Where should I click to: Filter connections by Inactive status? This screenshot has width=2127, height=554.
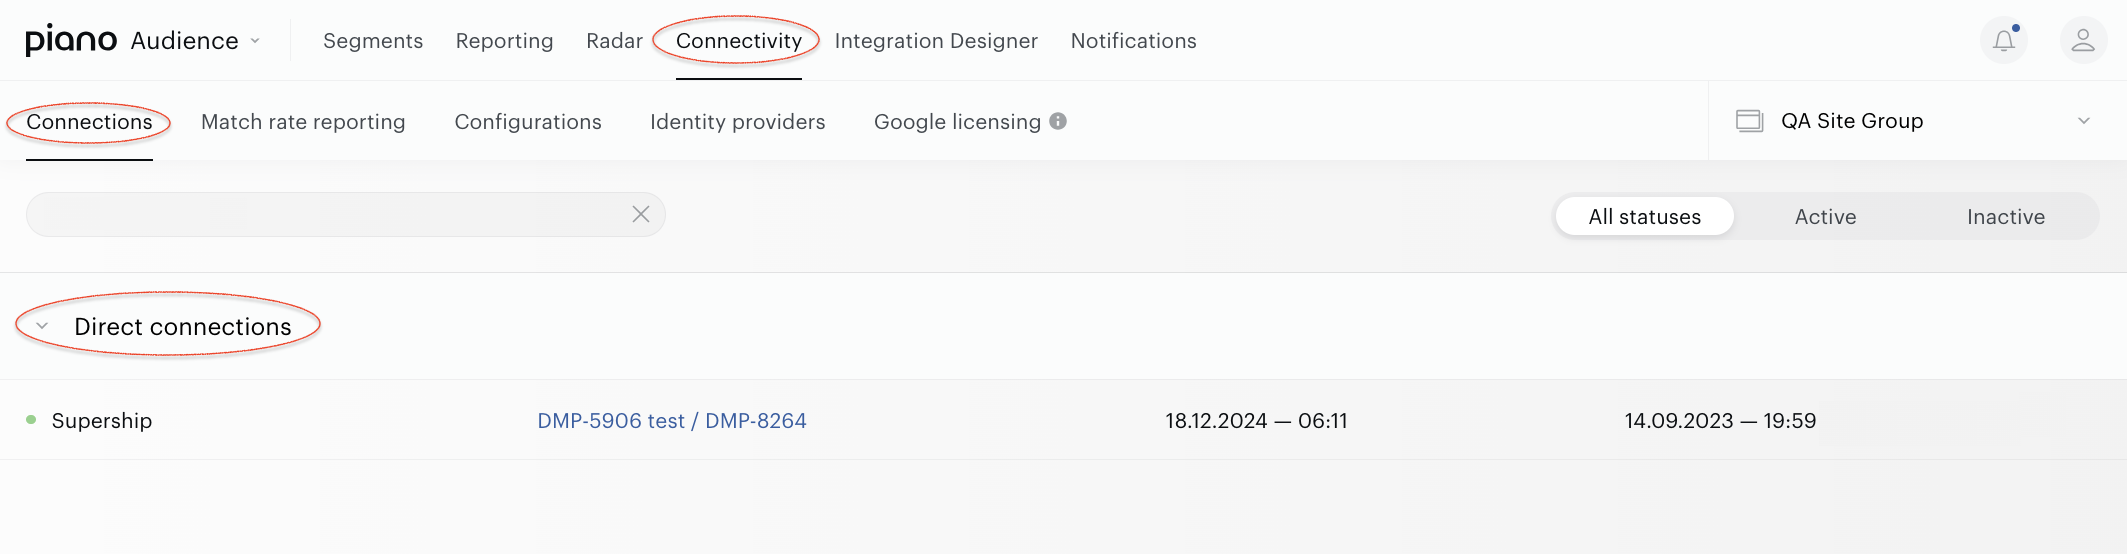coord(2005,216)
